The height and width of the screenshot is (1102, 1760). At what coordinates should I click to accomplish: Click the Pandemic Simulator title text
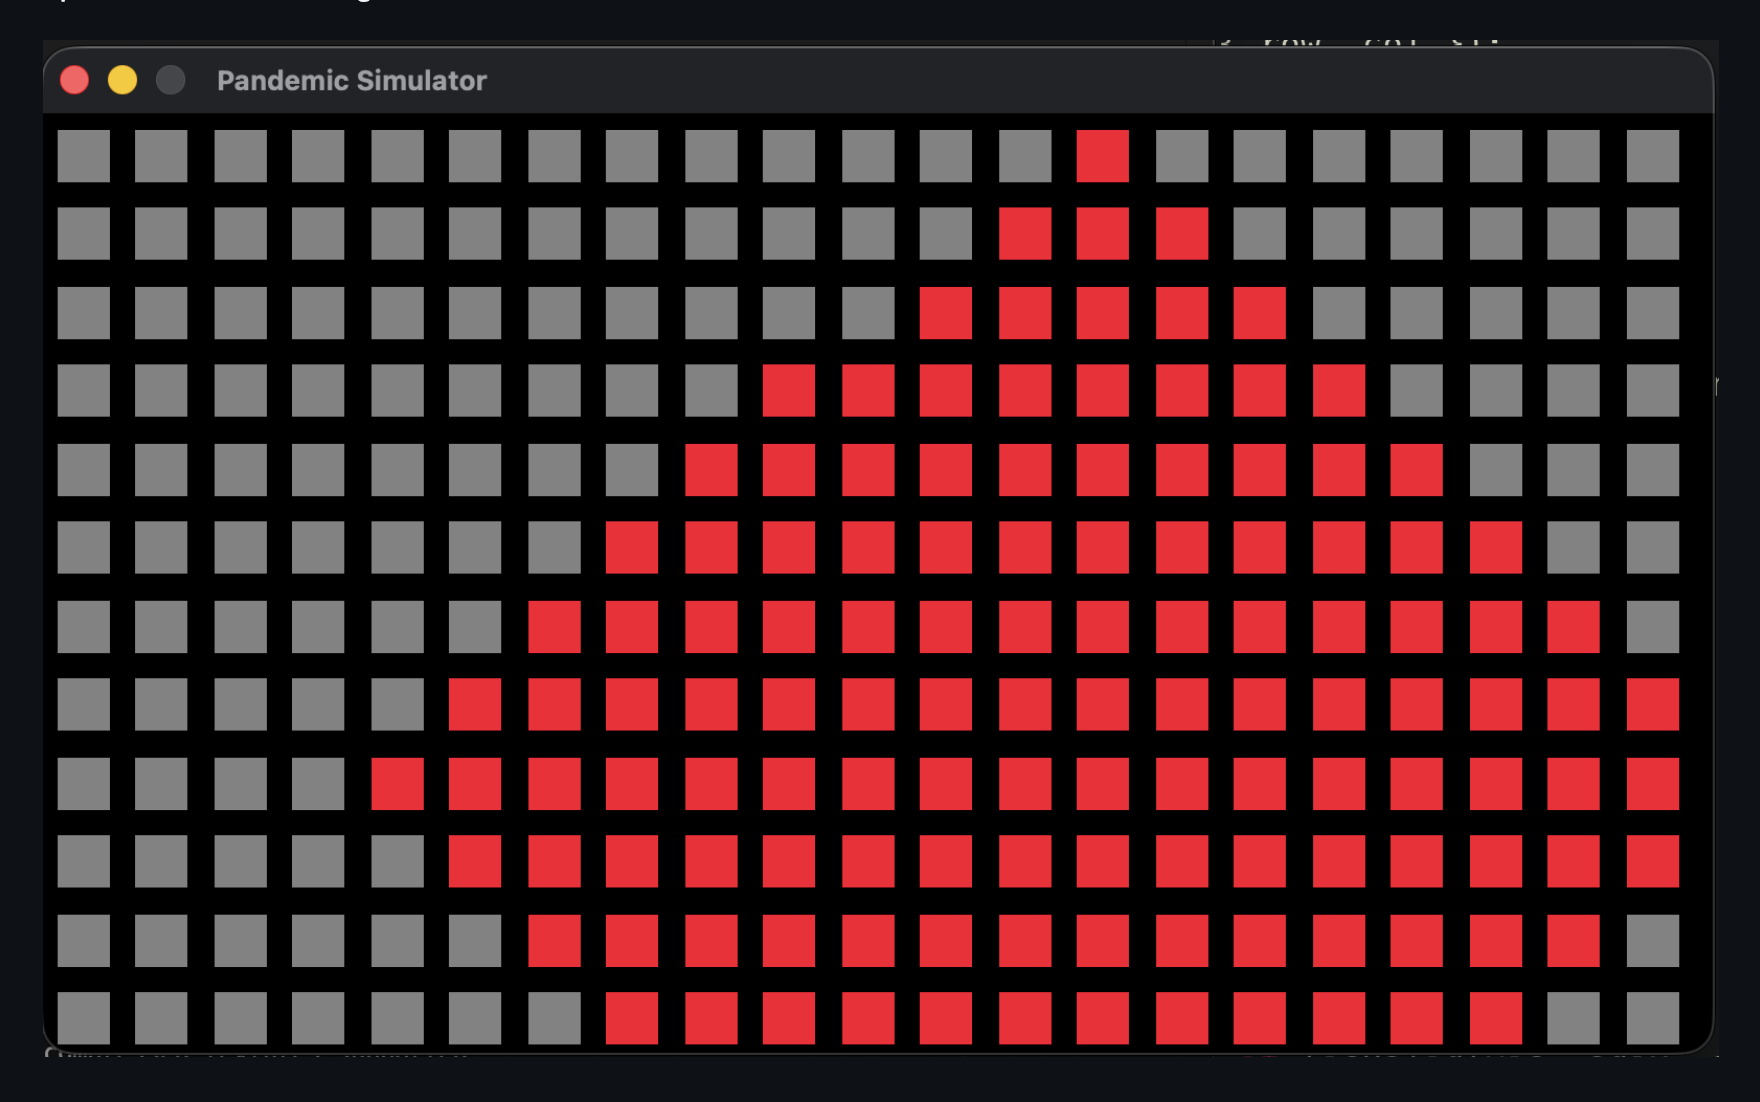coord(351,81)
